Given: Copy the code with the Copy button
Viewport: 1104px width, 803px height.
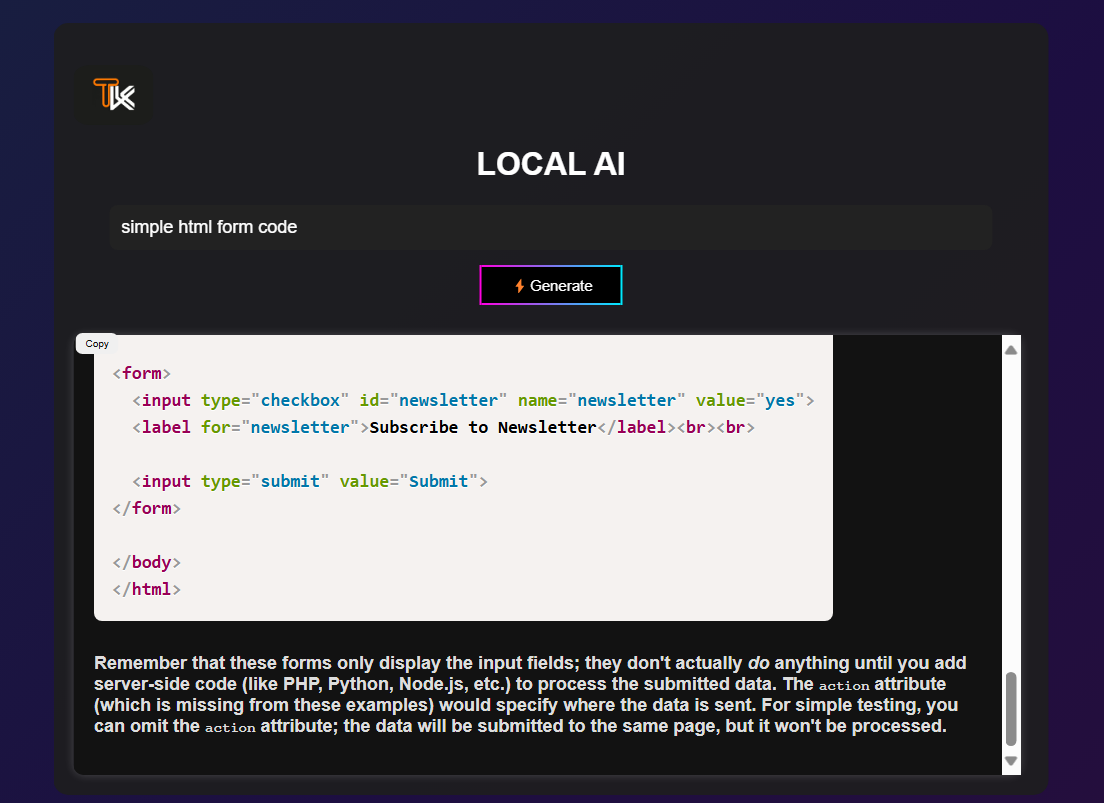Looking at the screenshot, I should [97, 344].
